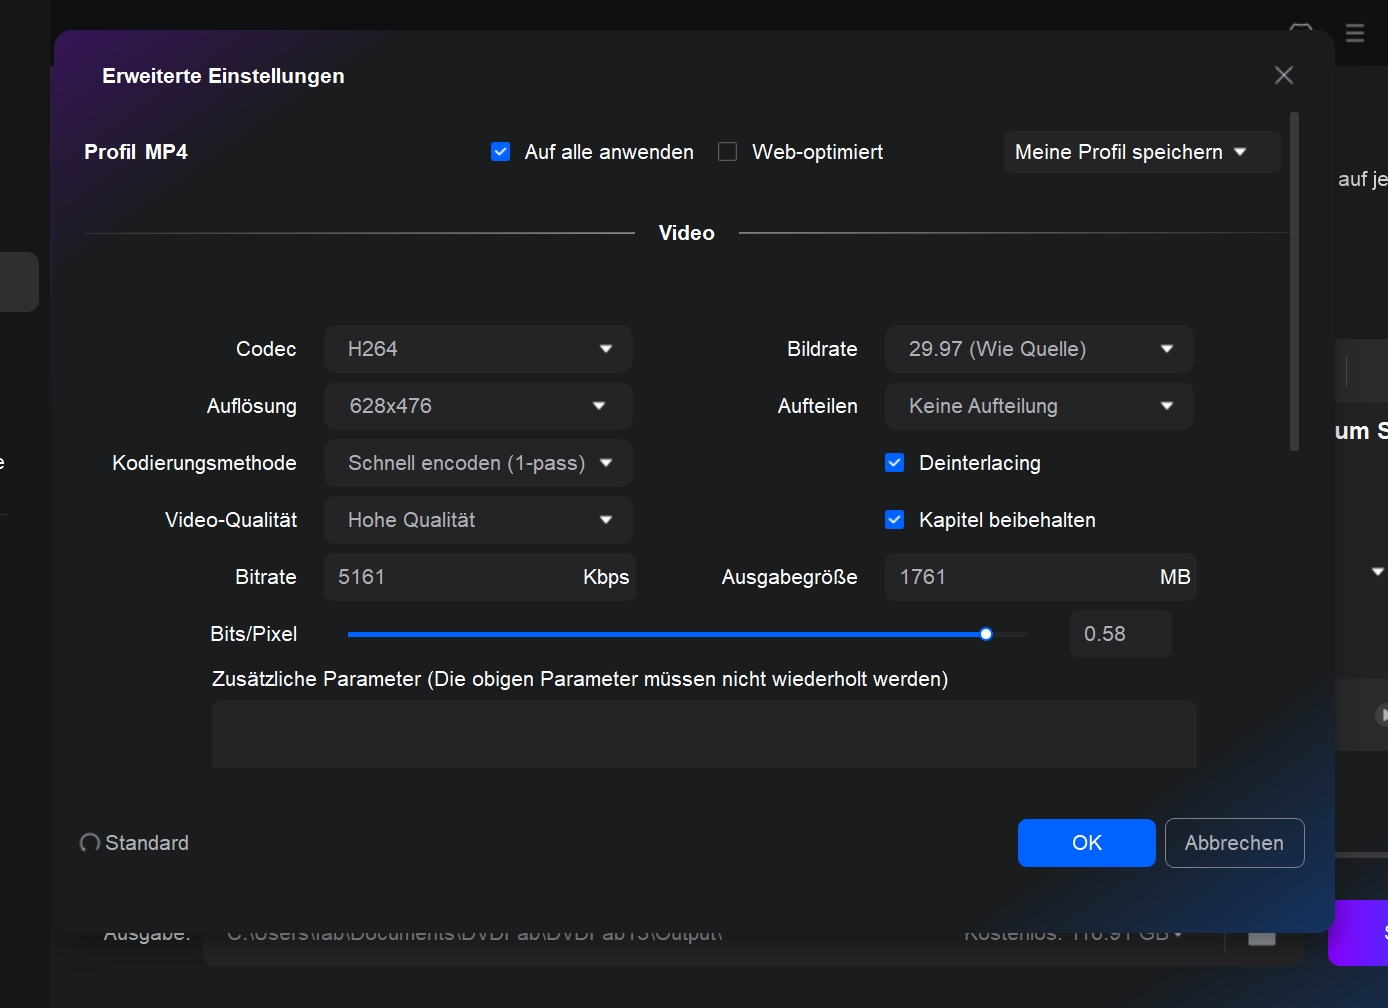Viewport: 1388px width, 1008px height.
Task: Click the Erweiterte Einstellungen title
Action: [223, 76]
